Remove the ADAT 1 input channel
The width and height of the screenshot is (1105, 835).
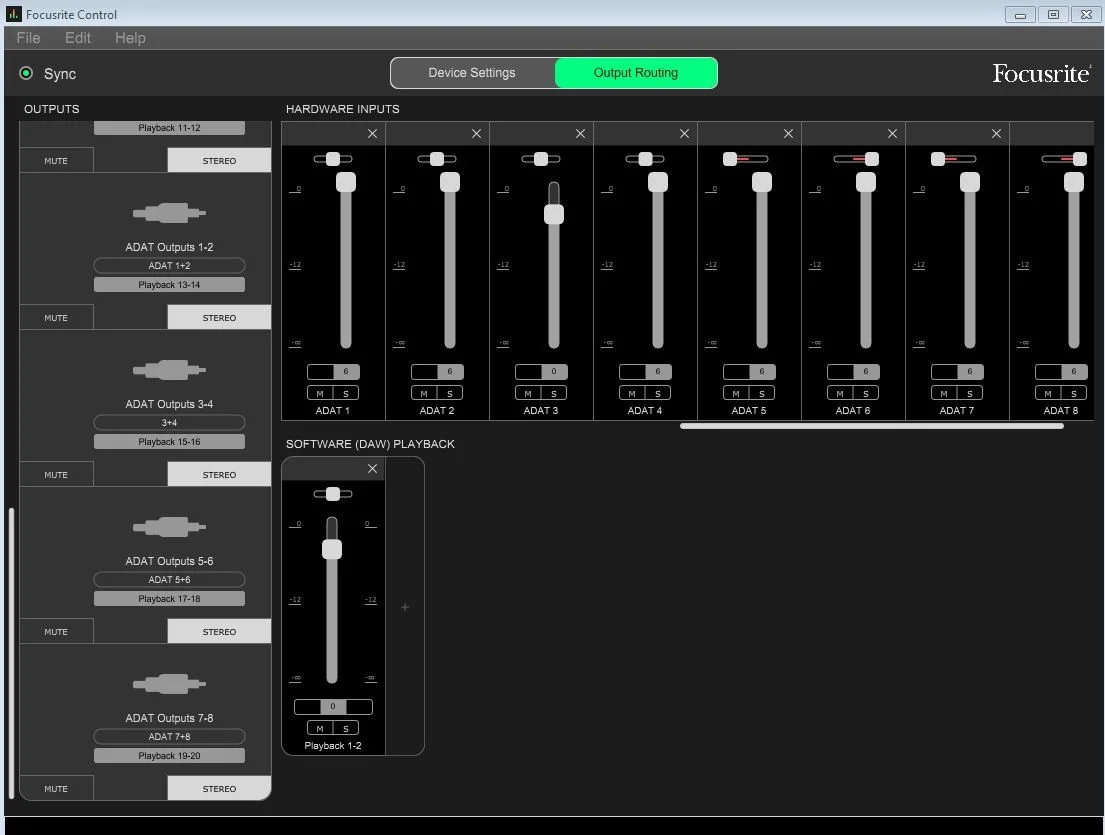click(372, 134)
